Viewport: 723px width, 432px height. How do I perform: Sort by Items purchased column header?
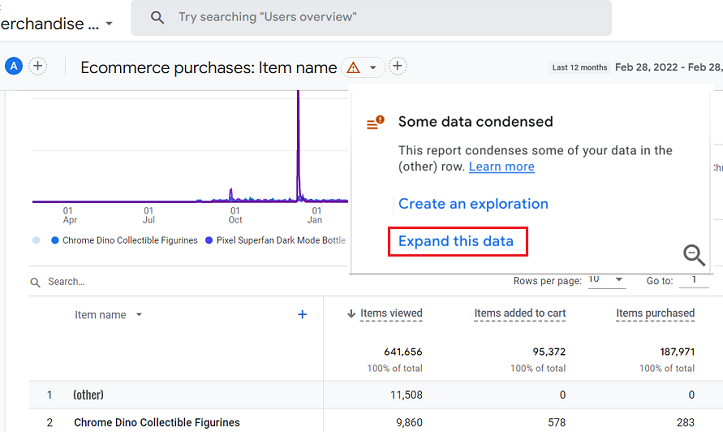click(655, 314)
